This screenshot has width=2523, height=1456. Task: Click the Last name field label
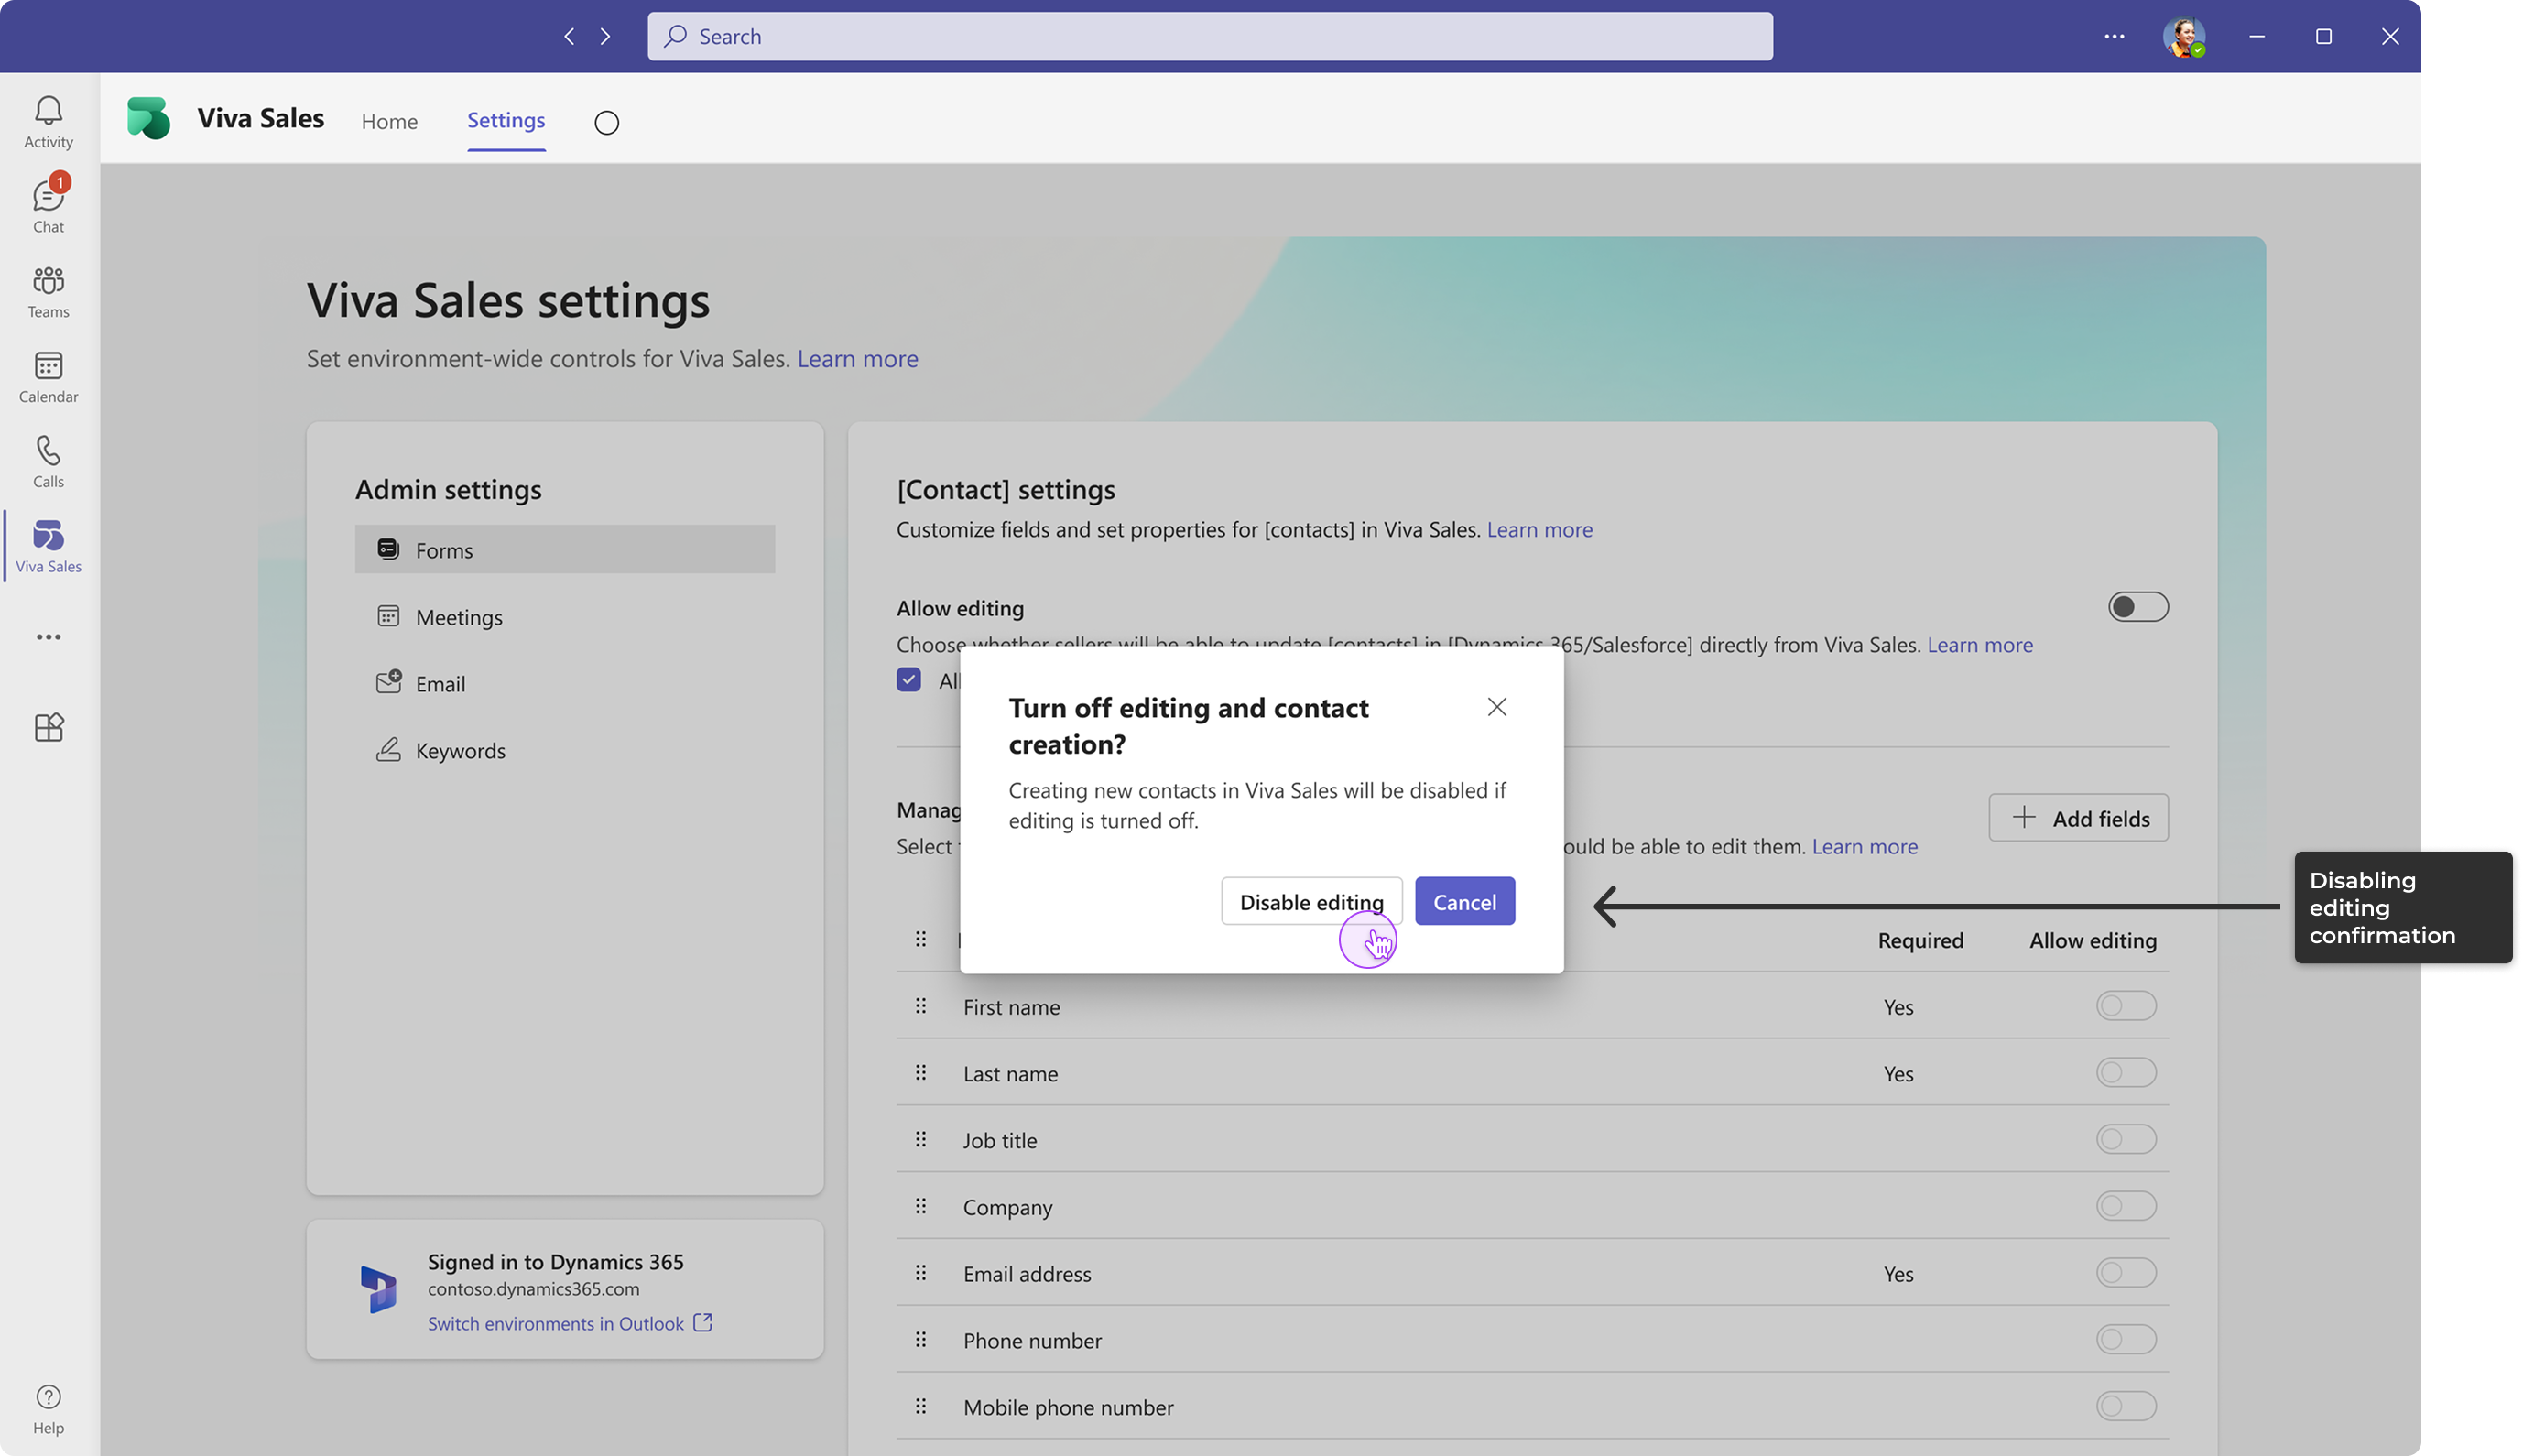tap(1010, 1074)
